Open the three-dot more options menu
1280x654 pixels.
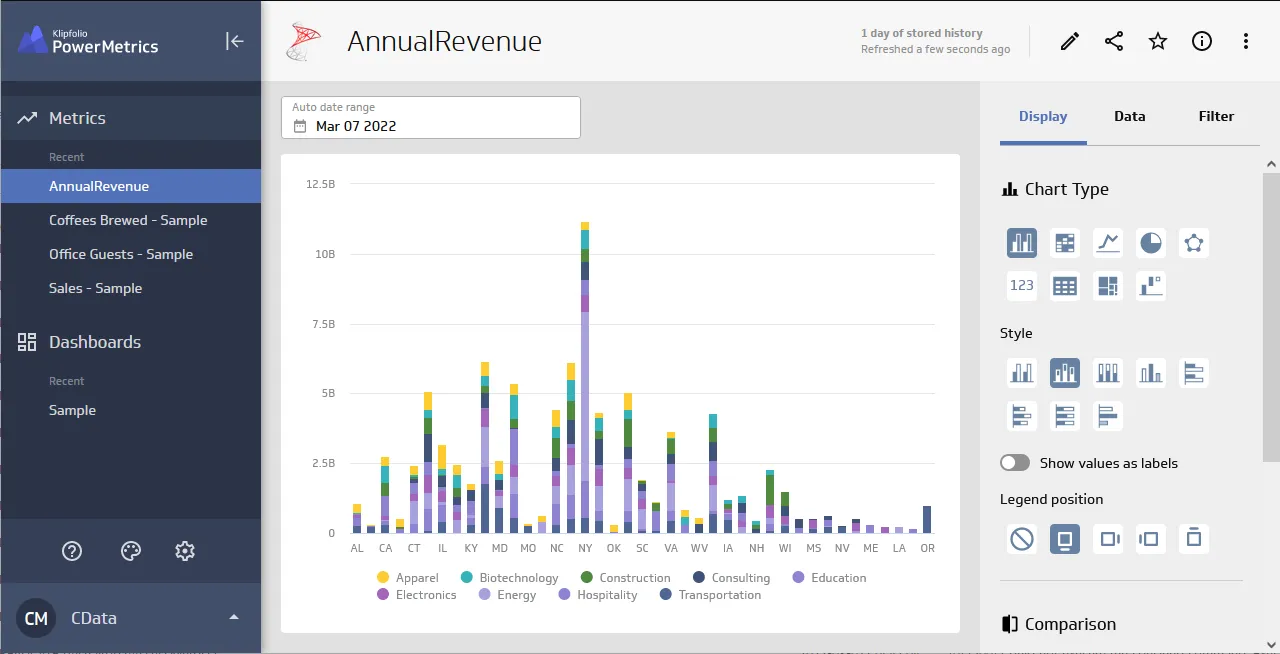click(1246, 41)
